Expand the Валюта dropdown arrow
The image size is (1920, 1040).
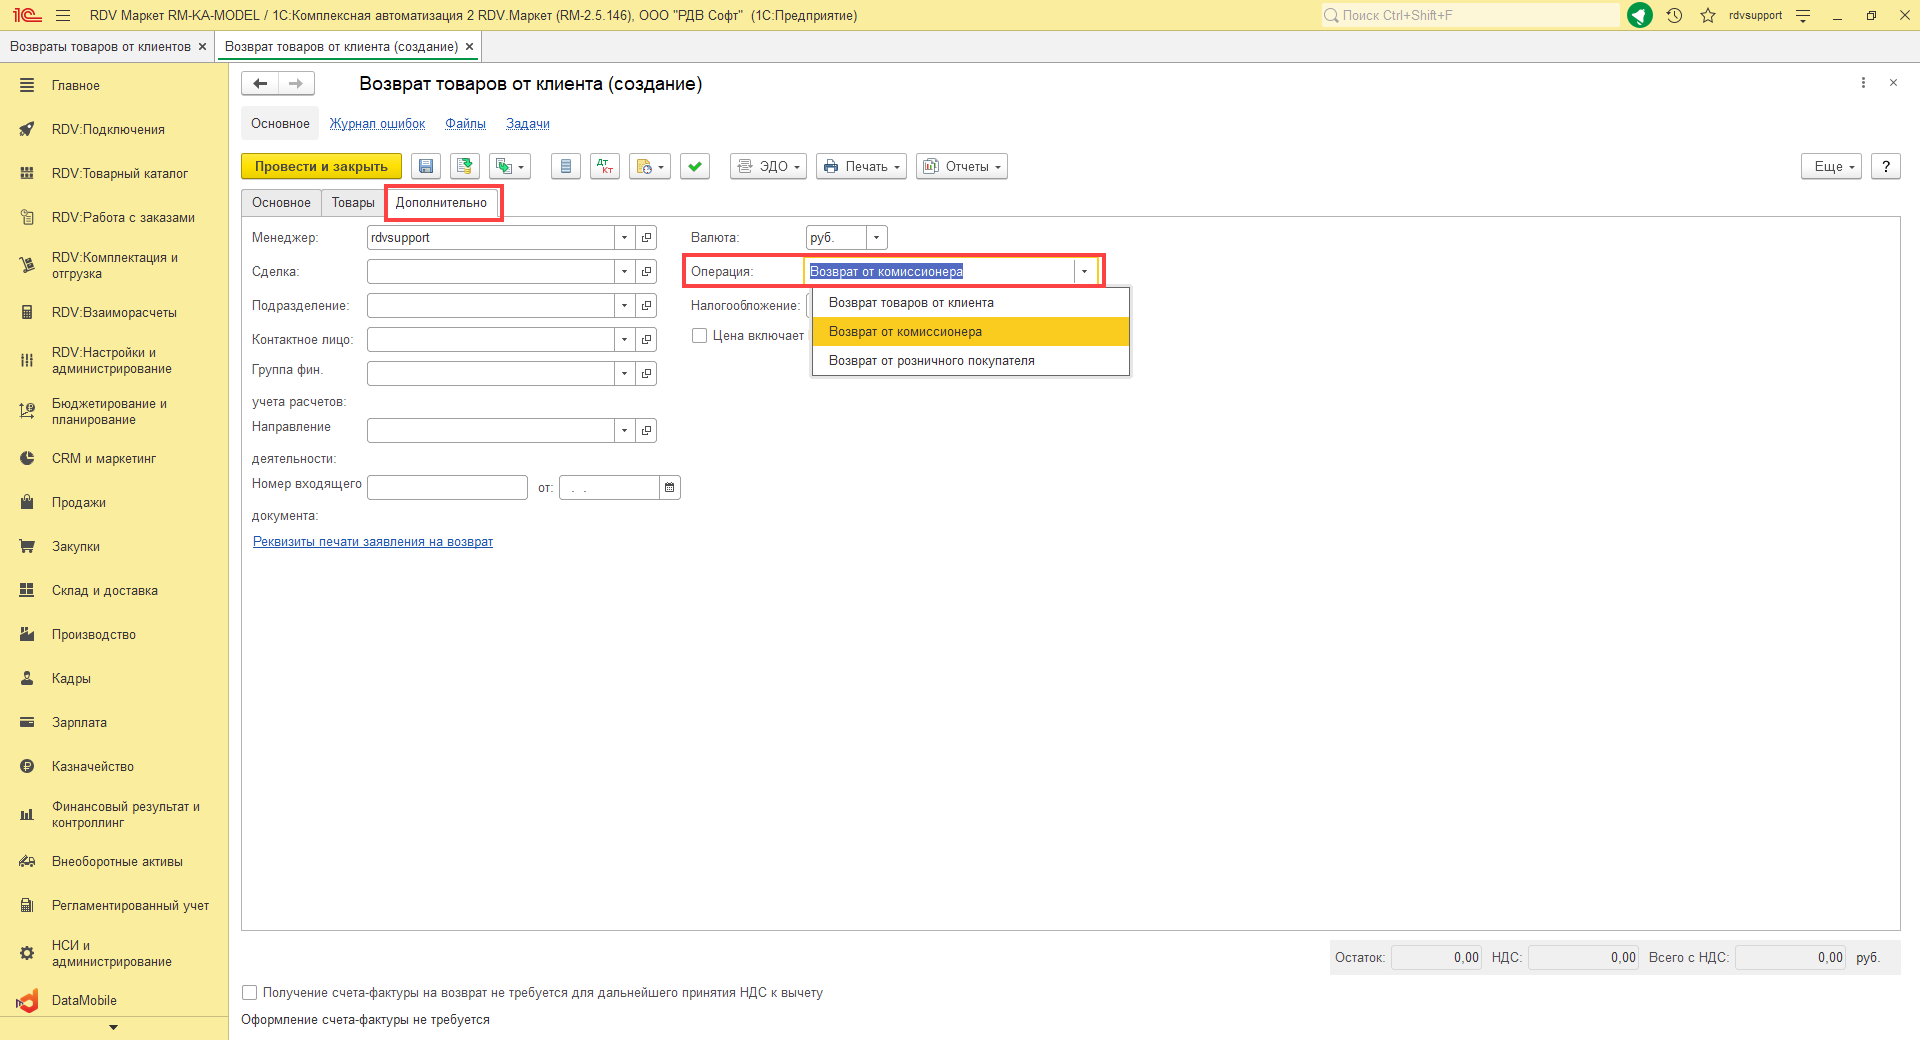click(876, 238)
